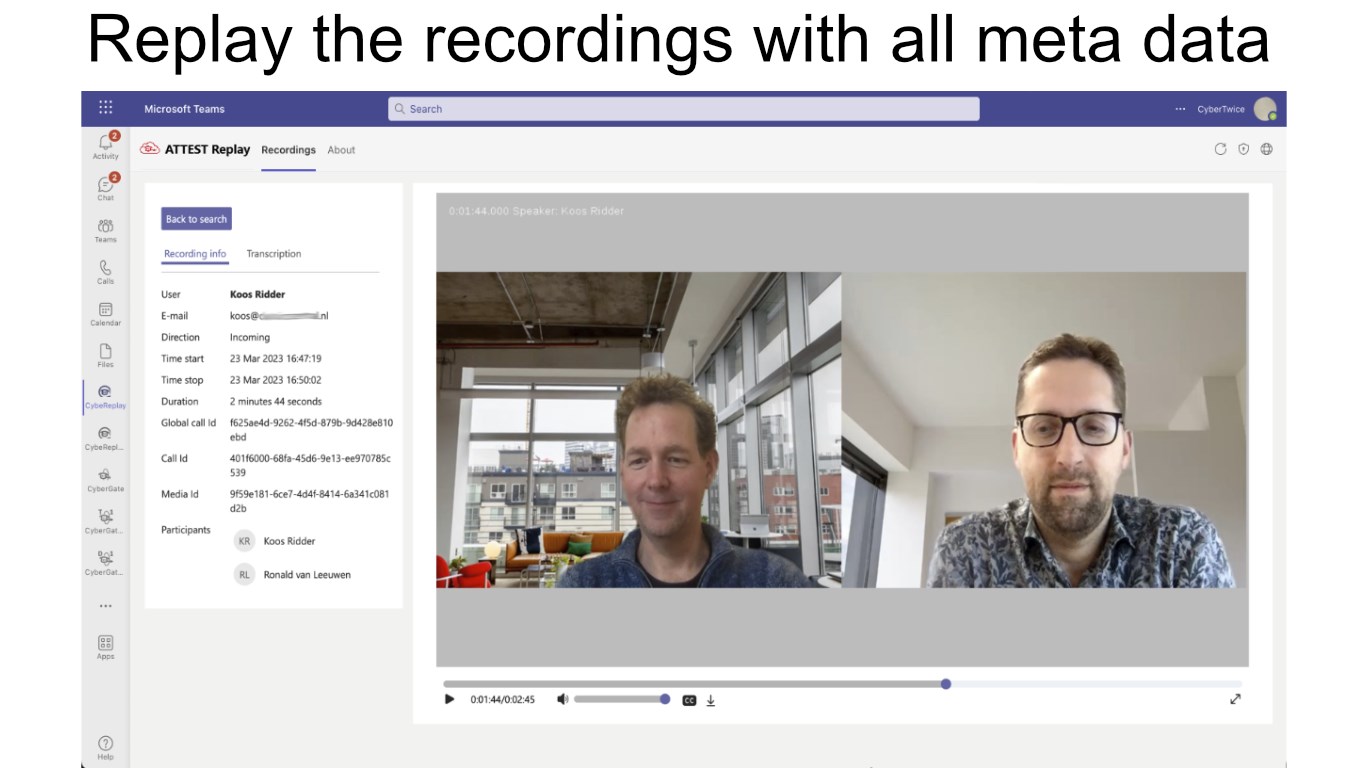This screenshot has width=1366, height=768.
Task: Click into the Teams Search box
Action: 684,109
